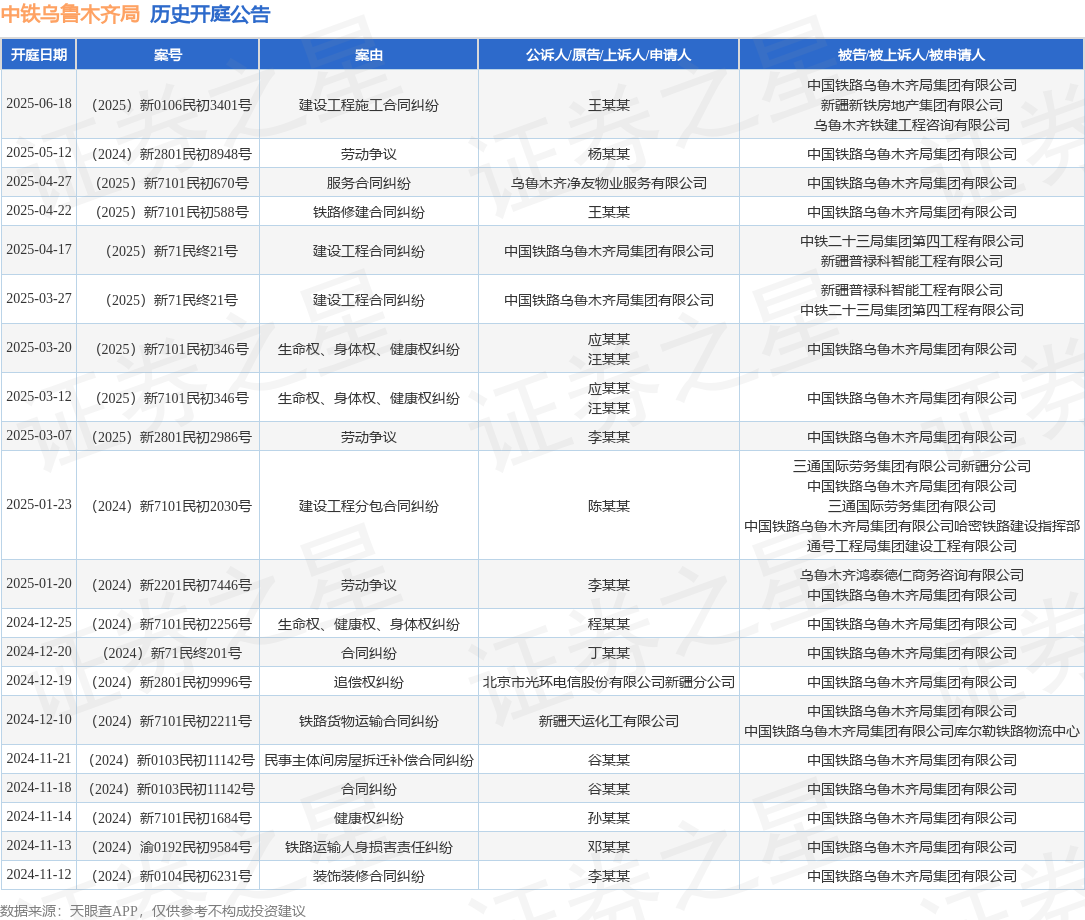This screenshot has height=920, width=1085.
Task: Select the date 2025-03-27
Action: click(39, 298)
